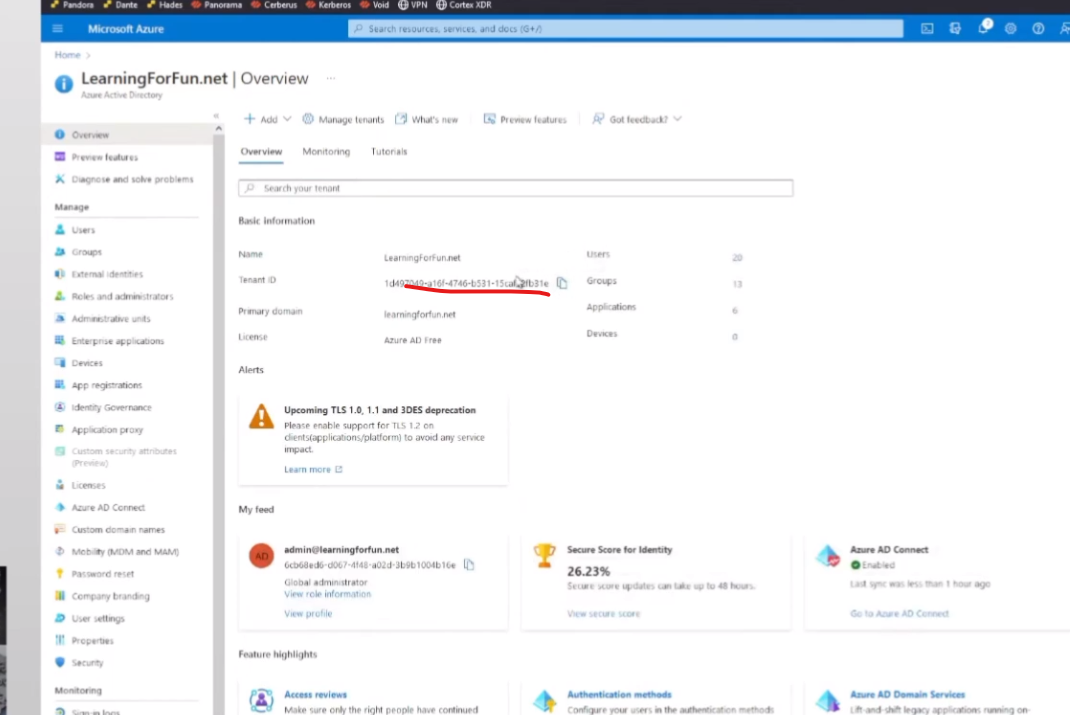Screen dimensions: 1070x715
Task: Click the Company branding icon
Action: click(x=60, y=596)
